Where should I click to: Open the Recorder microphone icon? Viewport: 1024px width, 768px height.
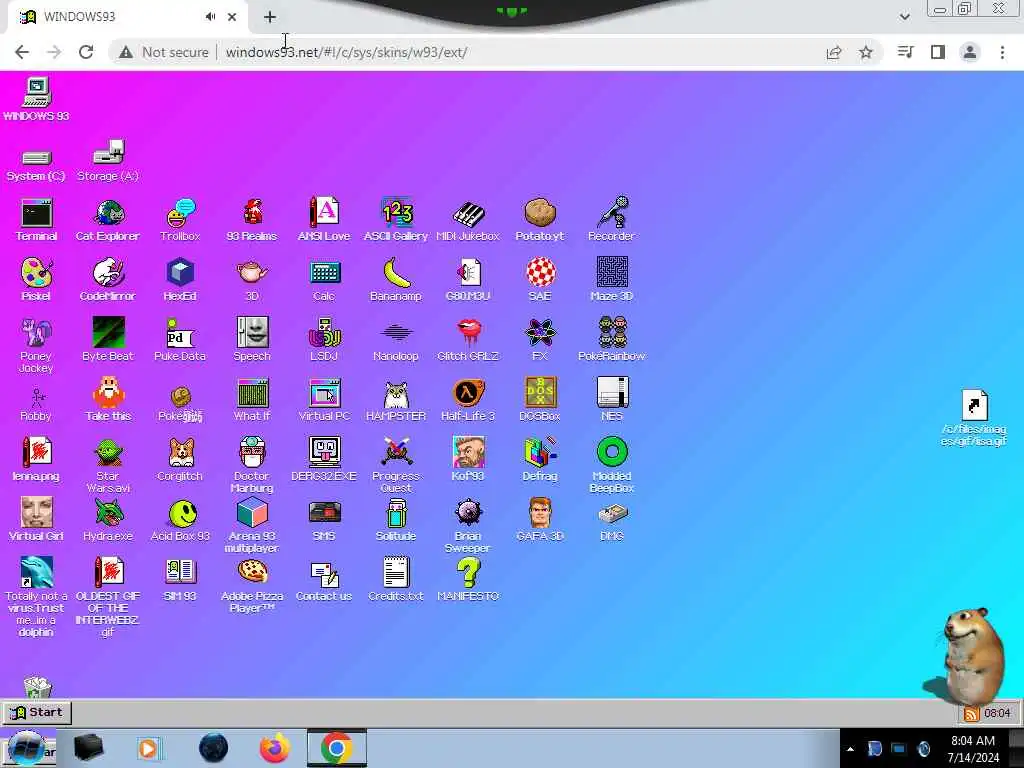coord(612,212)
